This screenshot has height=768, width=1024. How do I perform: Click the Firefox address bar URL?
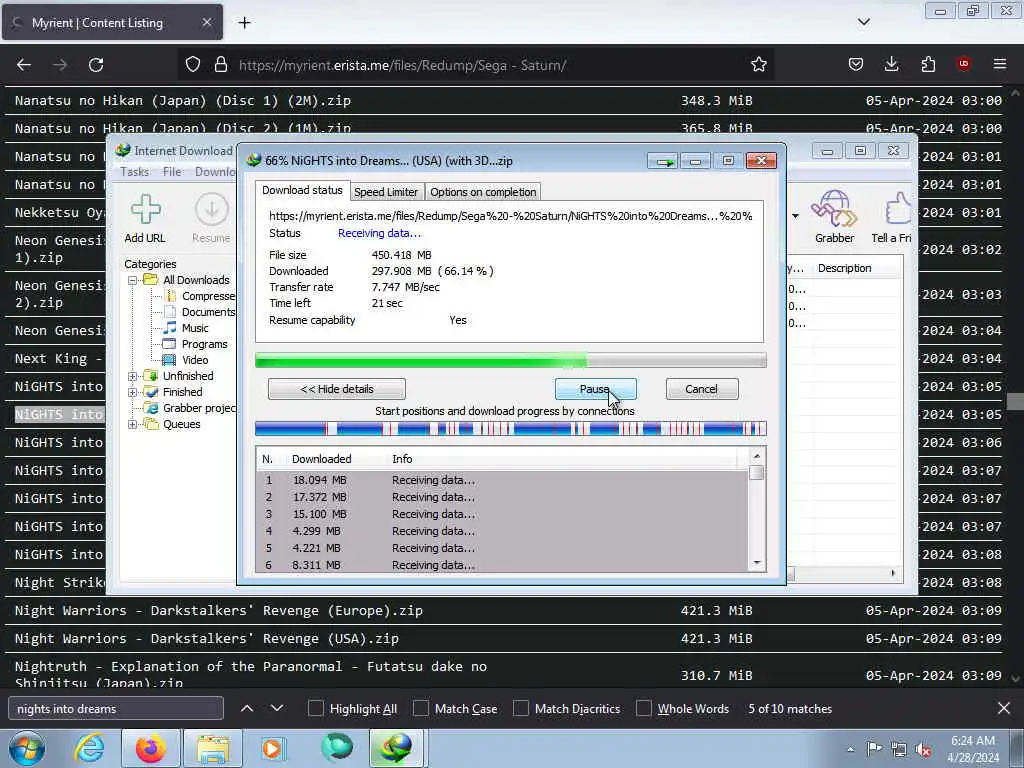402,65
